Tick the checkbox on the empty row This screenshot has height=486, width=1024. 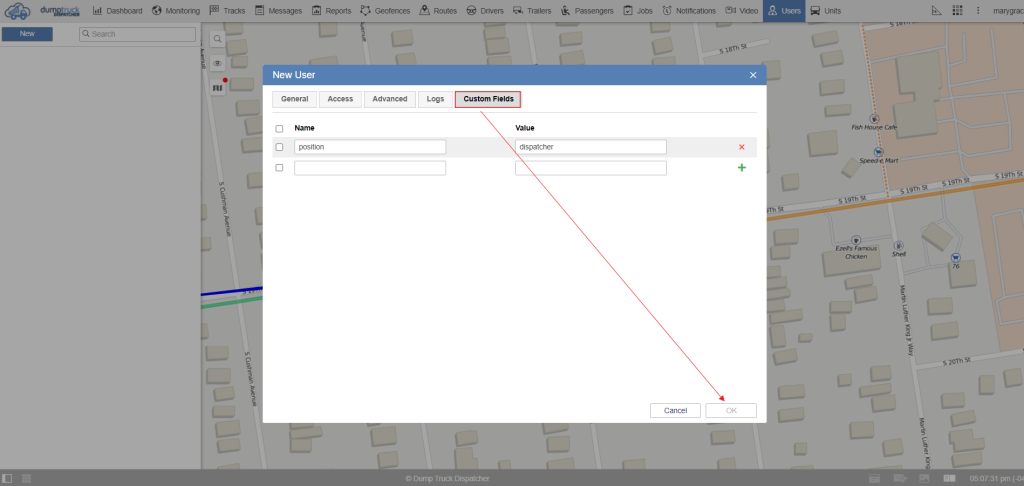[x=279, y=168]
